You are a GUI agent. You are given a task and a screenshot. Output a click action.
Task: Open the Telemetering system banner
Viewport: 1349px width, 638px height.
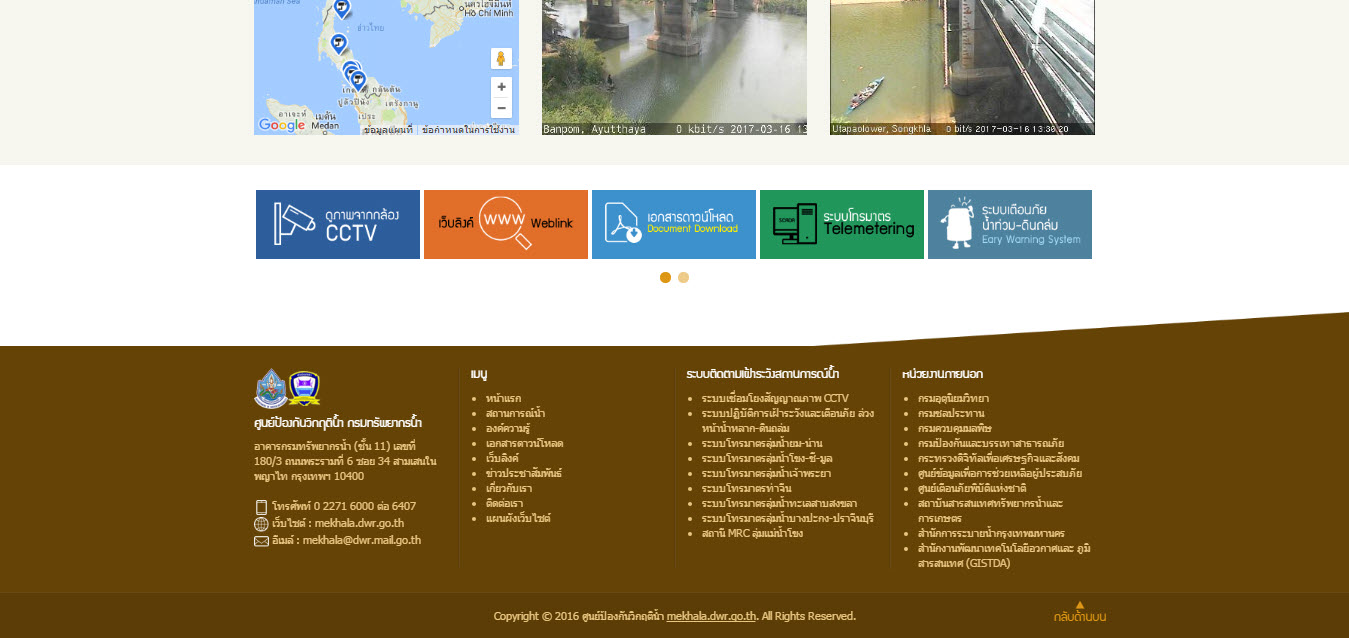pyautogui.click(x=842, y=225)
